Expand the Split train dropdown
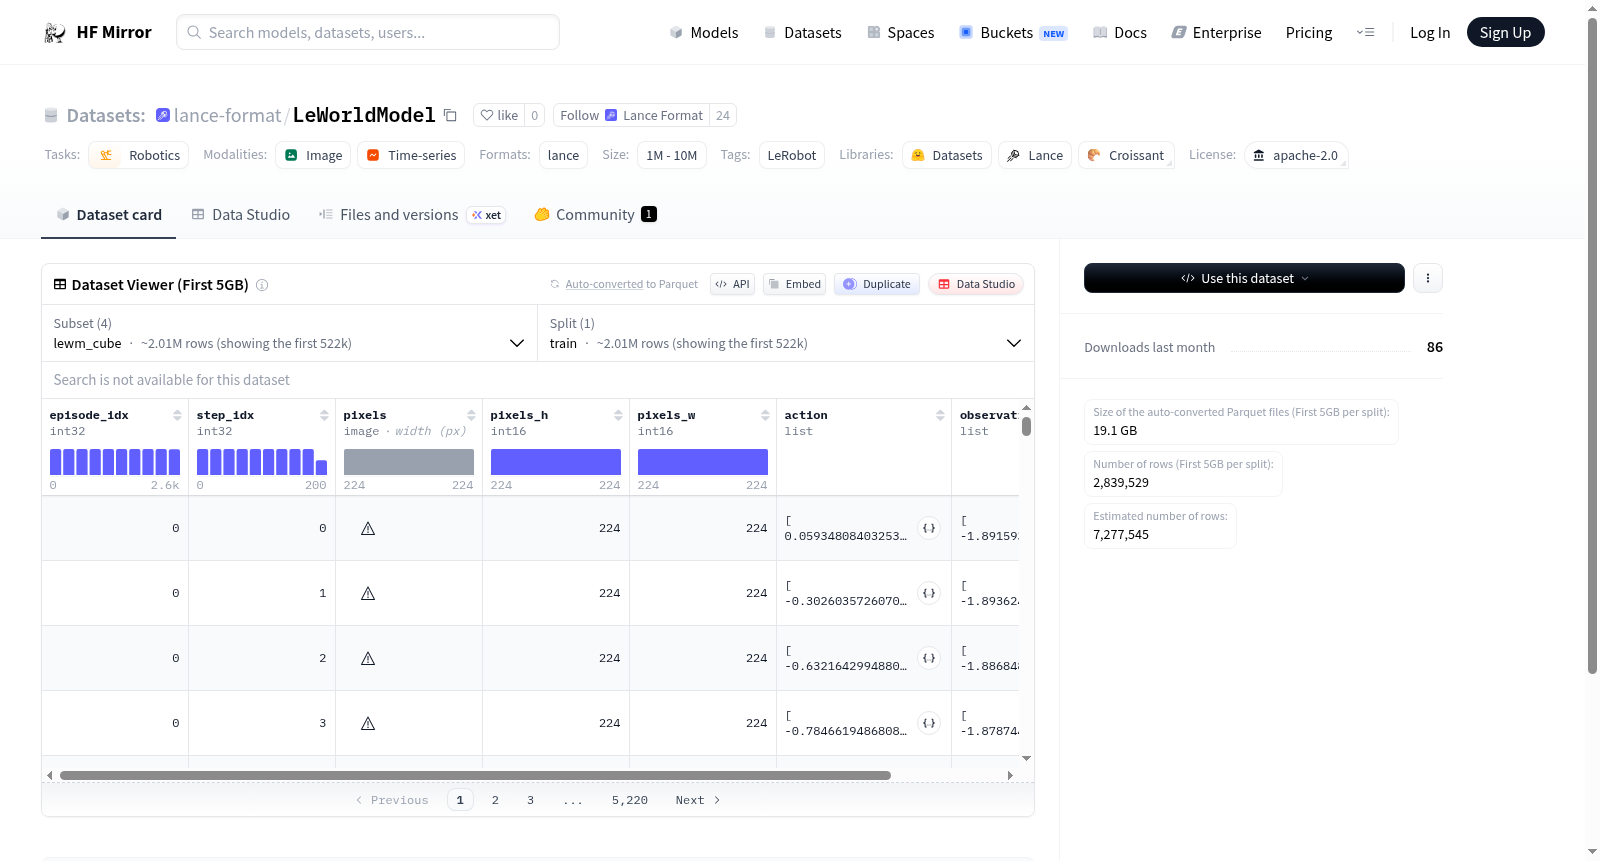The image size is (1600, 861). click(786, 333)
